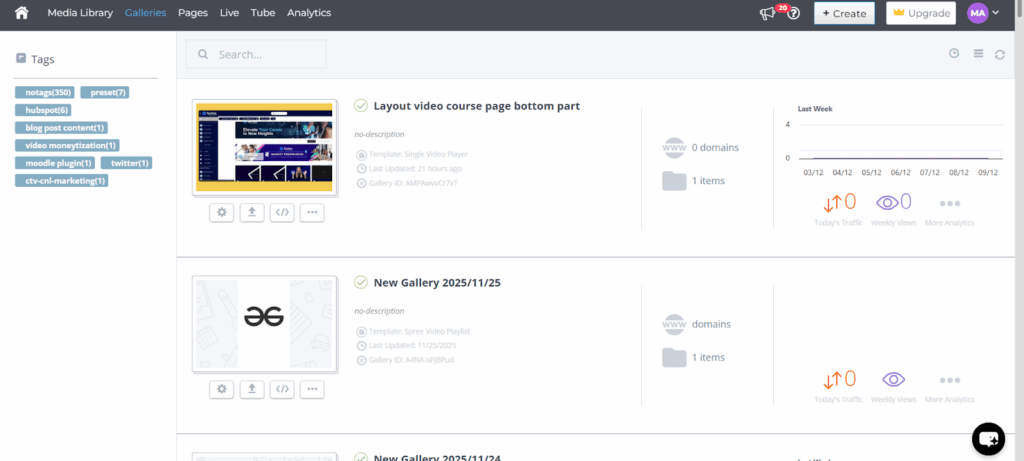Open the announcements megaphone icon
The height and width of the screenshot is (461, 1024).
(768, 14)
